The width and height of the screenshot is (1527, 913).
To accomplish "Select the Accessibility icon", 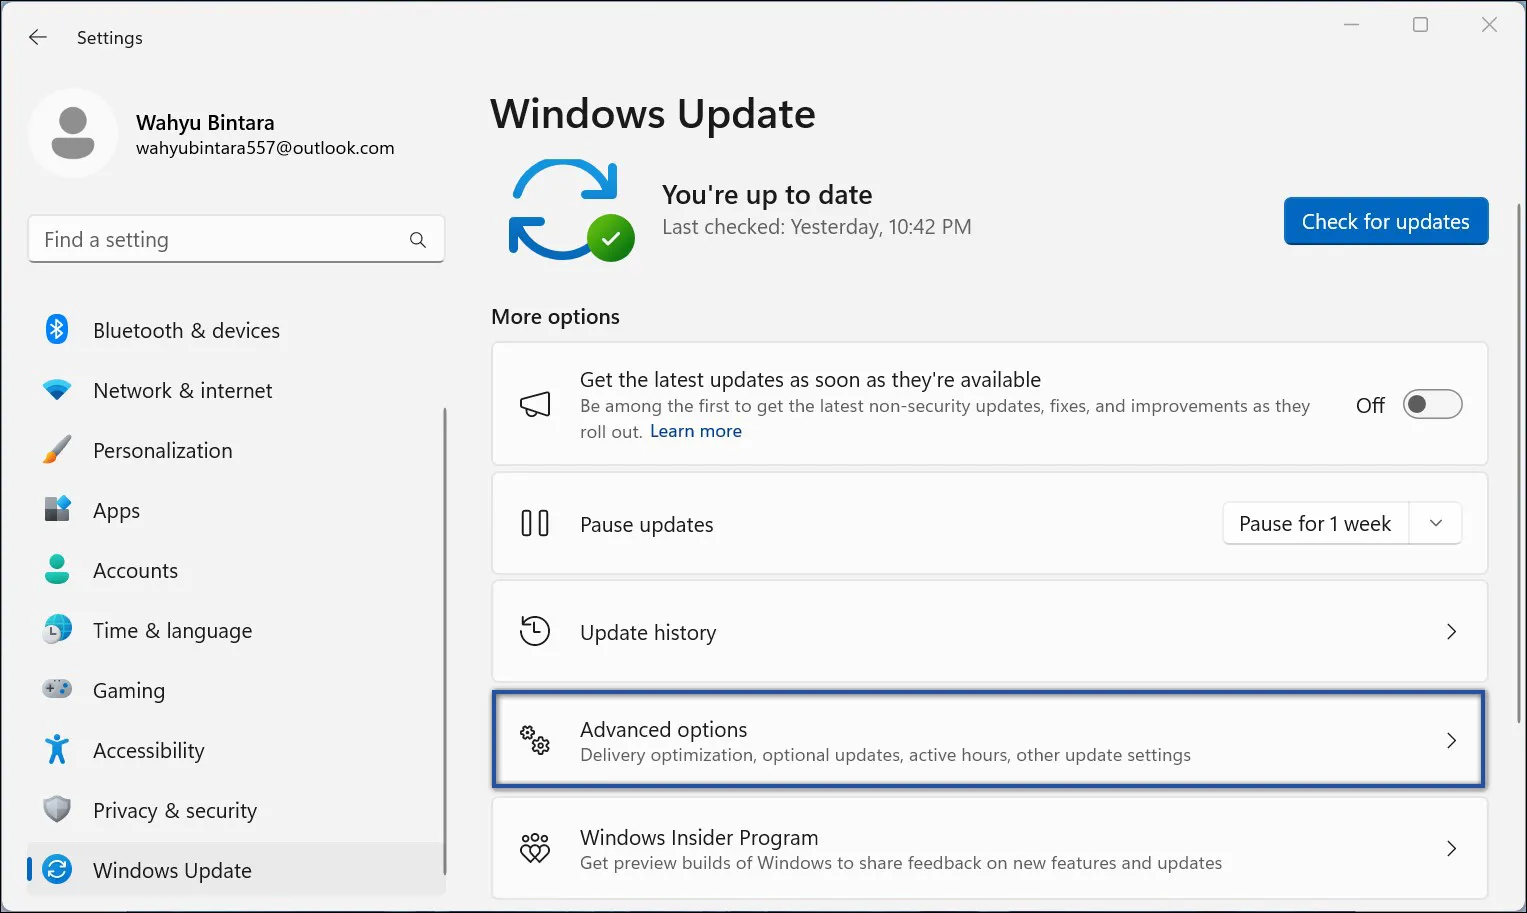I will coord(57,750).
